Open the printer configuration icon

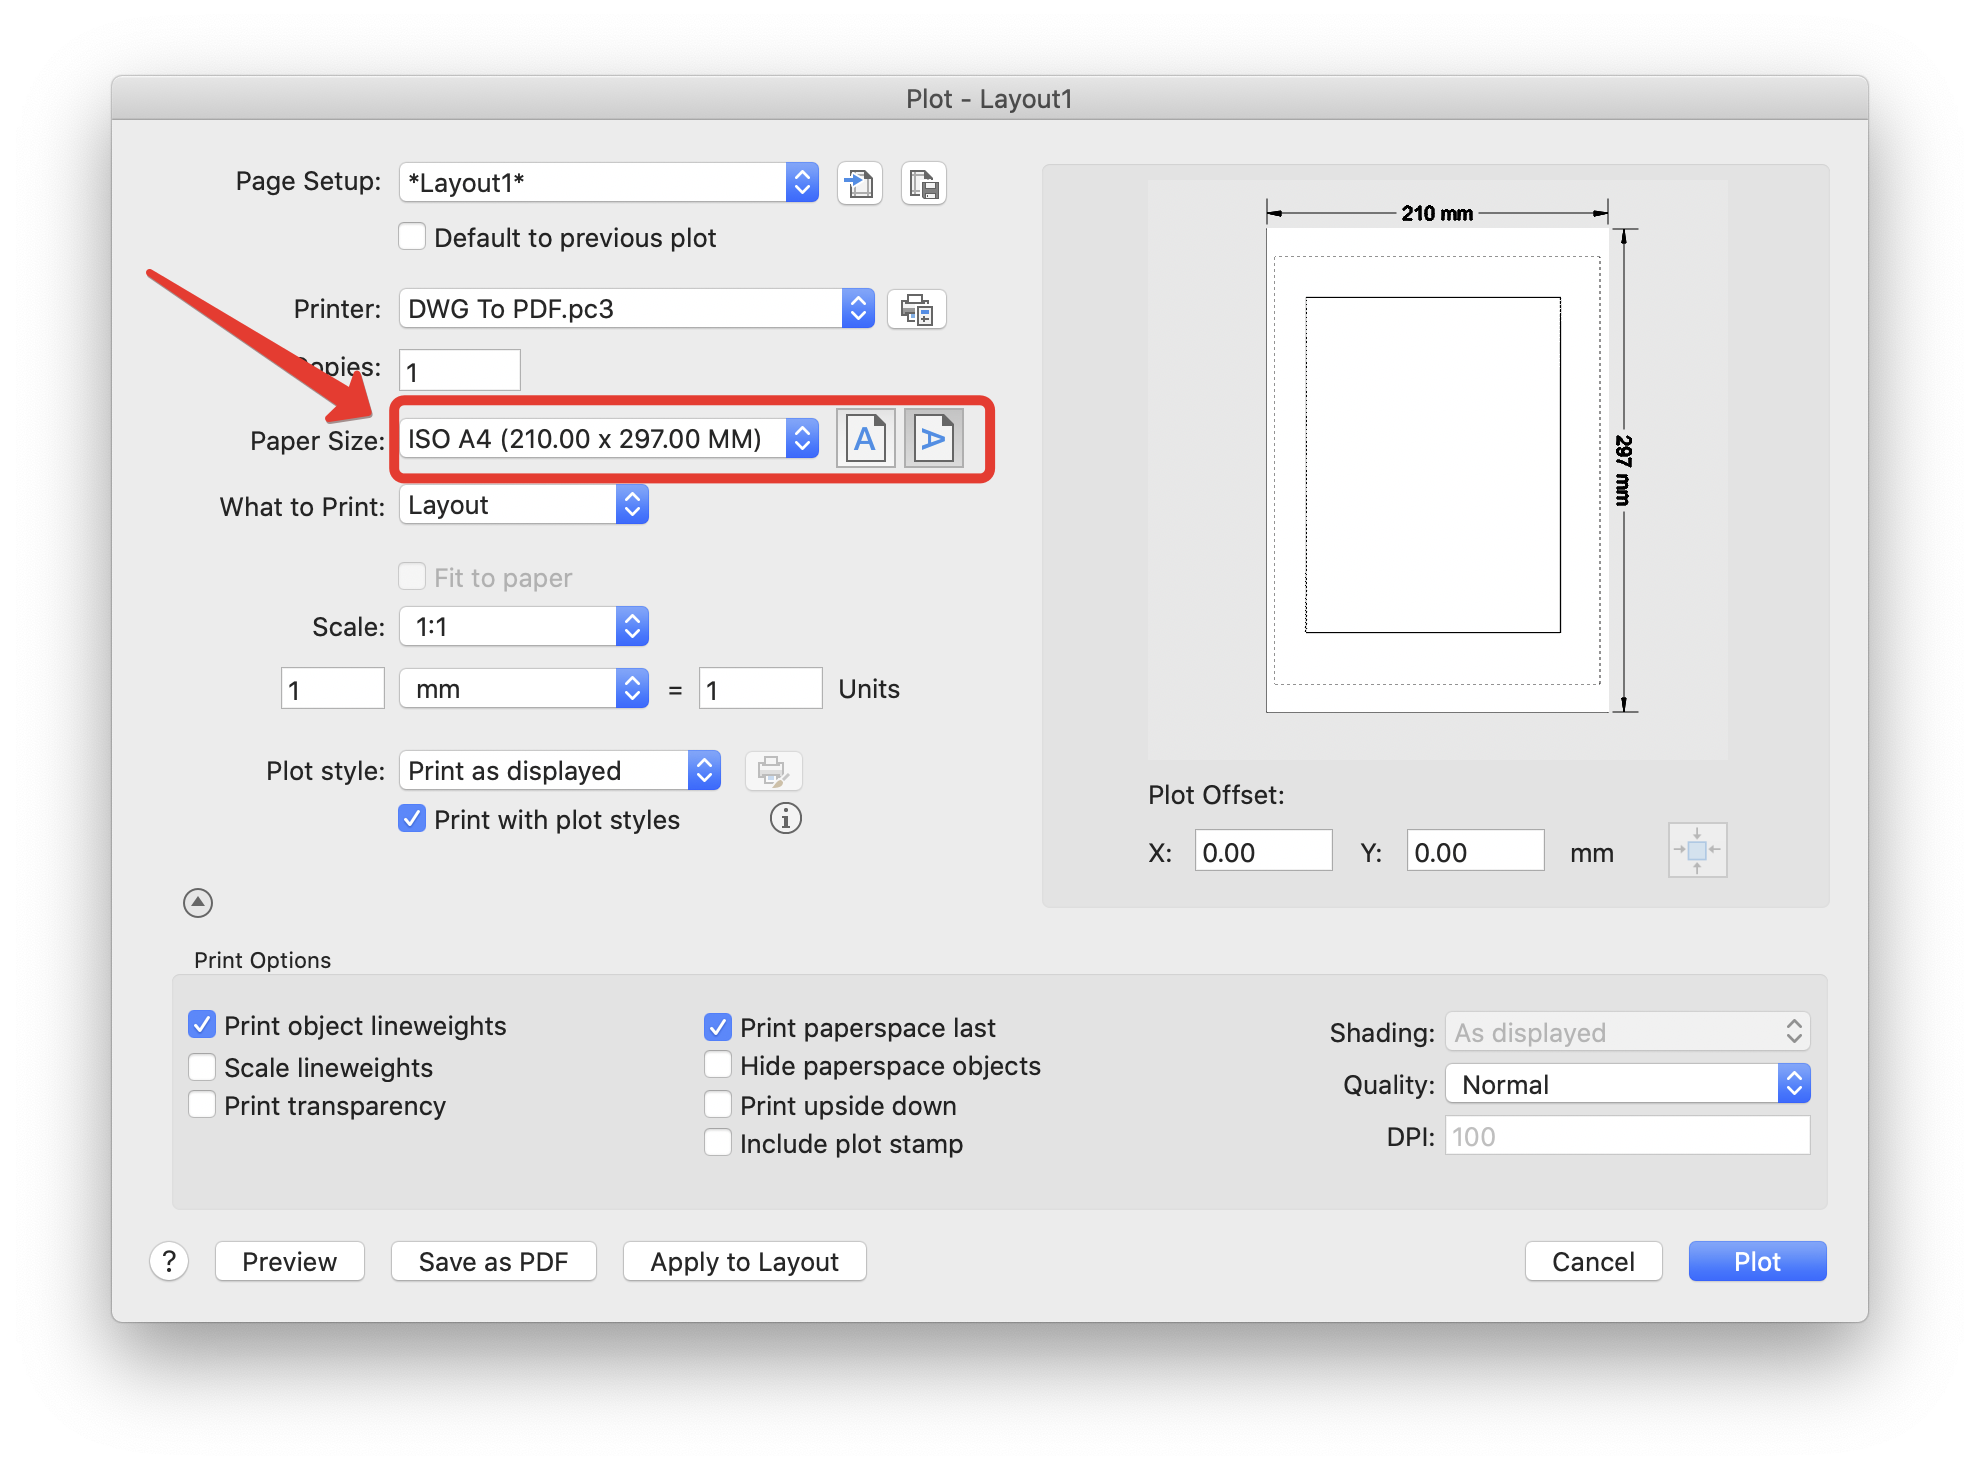tap(916, 309)
